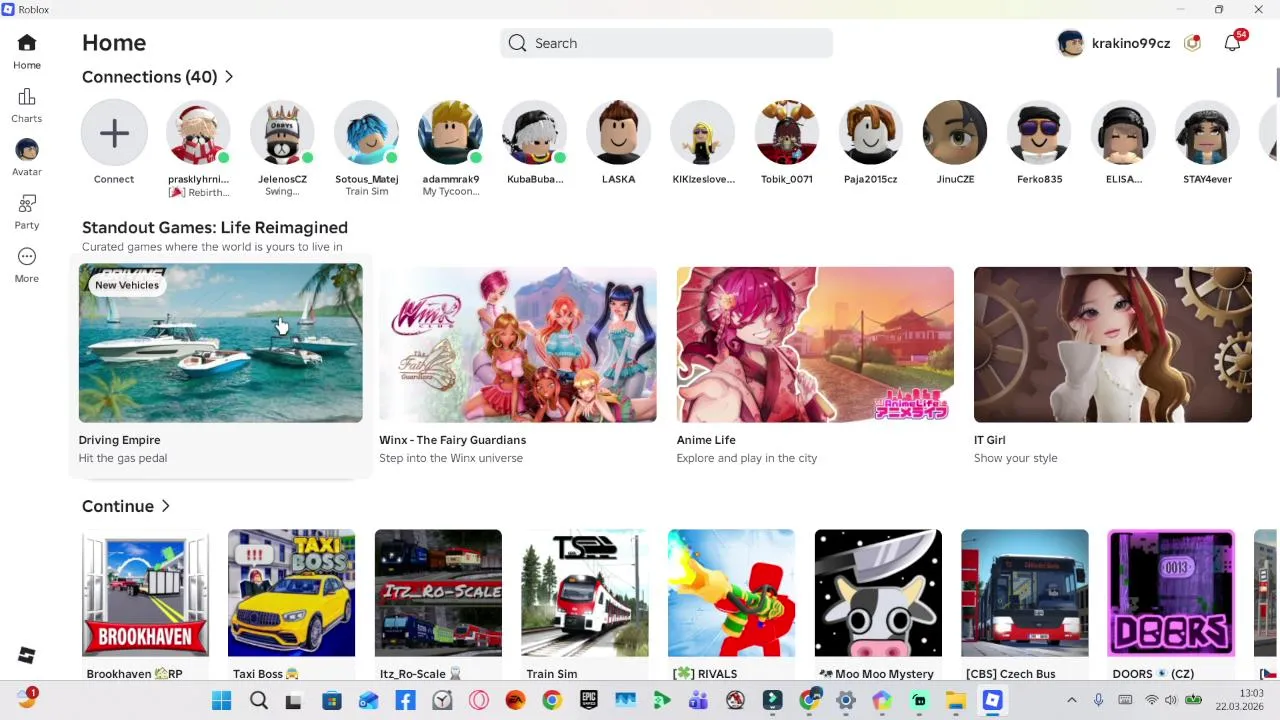This screenshot has height=720, width=1280.
Task: Expand the Continue section chevron
Action: click(166, 506)
